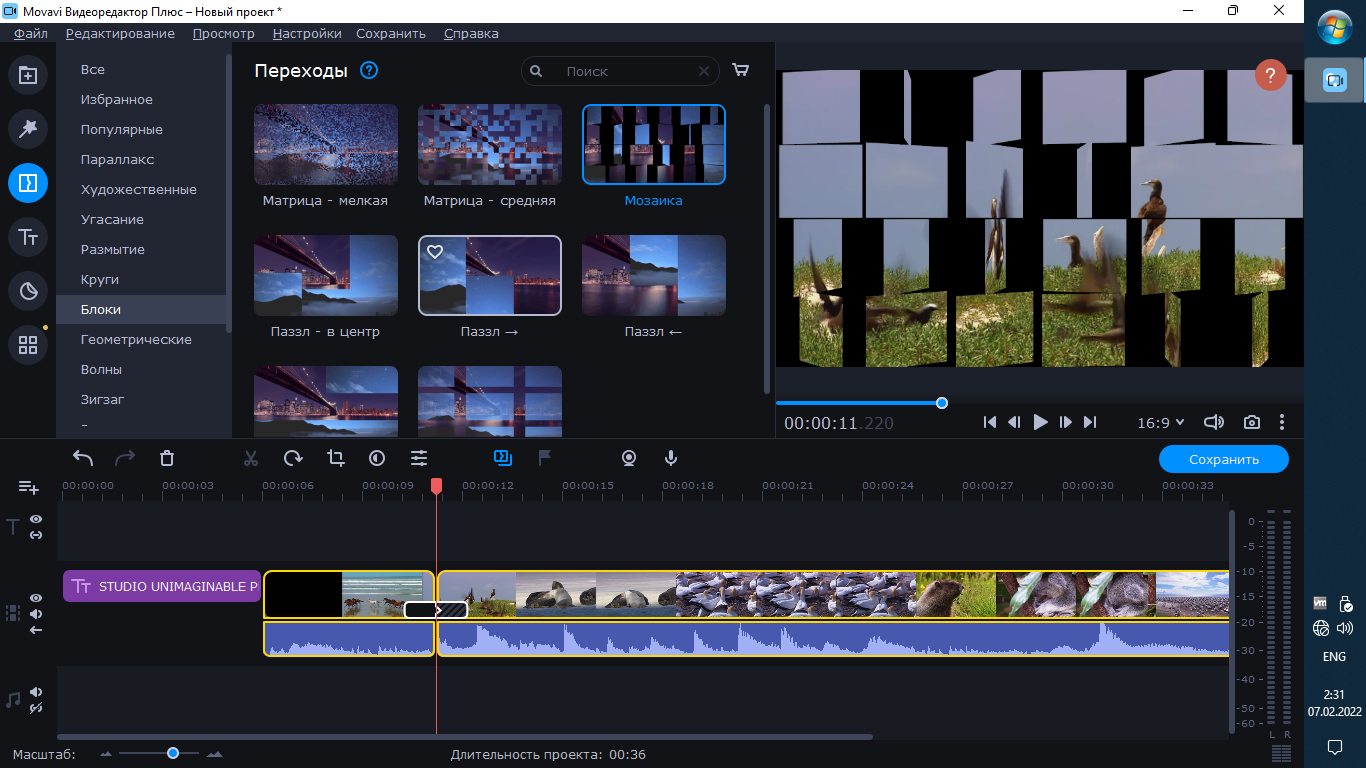Open the Titles panel in sidebar
This screenshot has height=768, width=1366.
(28, 237)
